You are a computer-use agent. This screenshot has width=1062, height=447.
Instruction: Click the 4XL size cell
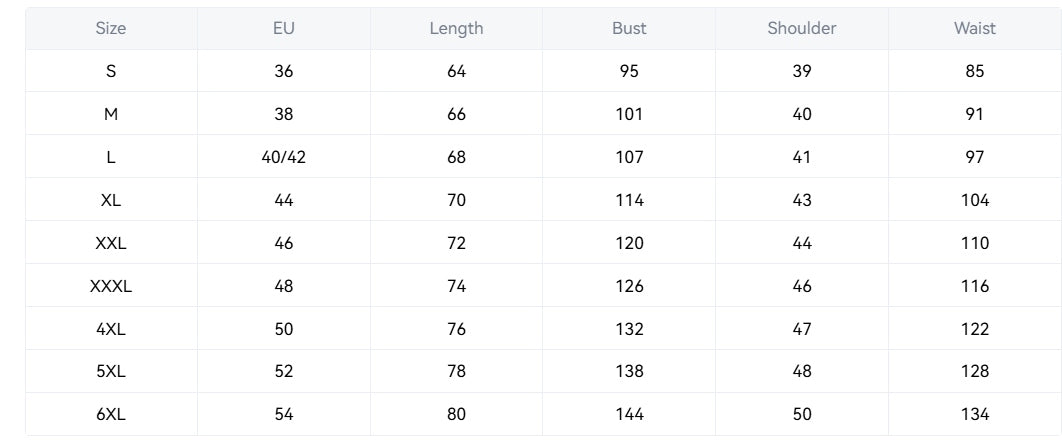(x=111, y=329)
